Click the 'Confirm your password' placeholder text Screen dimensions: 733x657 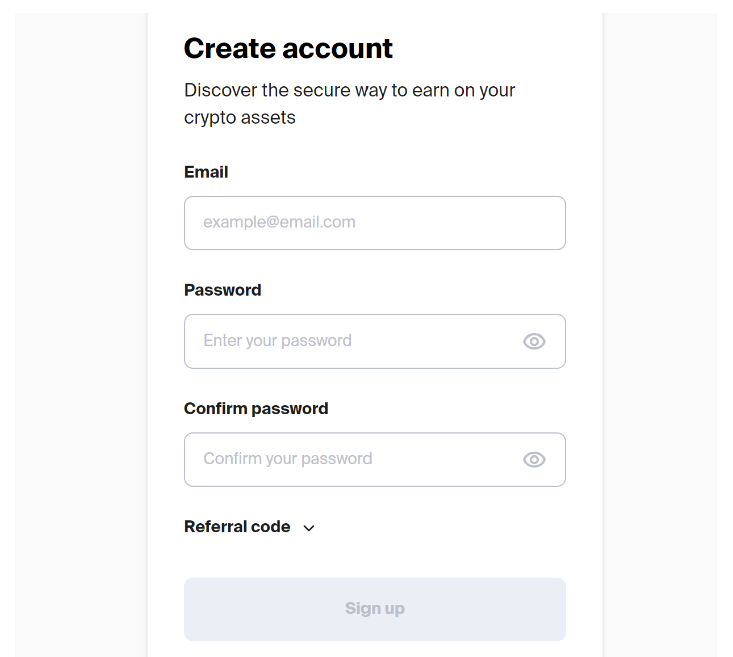287,459
